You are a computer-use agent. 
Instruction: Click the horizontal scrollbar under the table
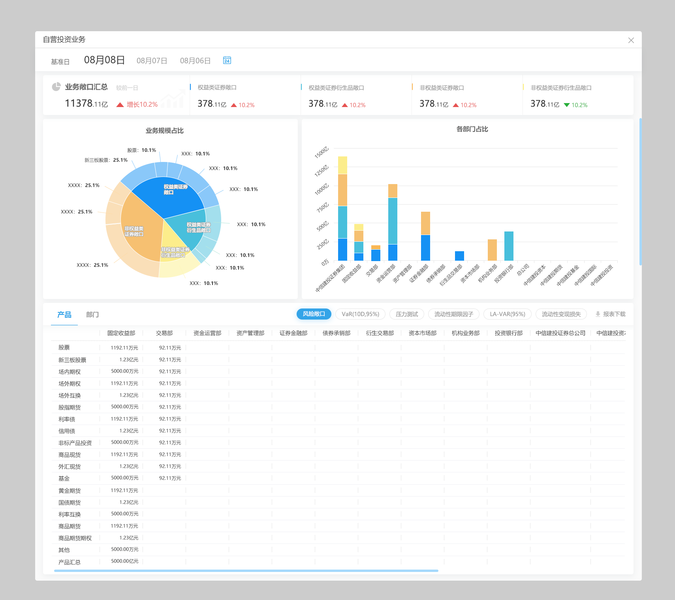click(x=246, y=570)
